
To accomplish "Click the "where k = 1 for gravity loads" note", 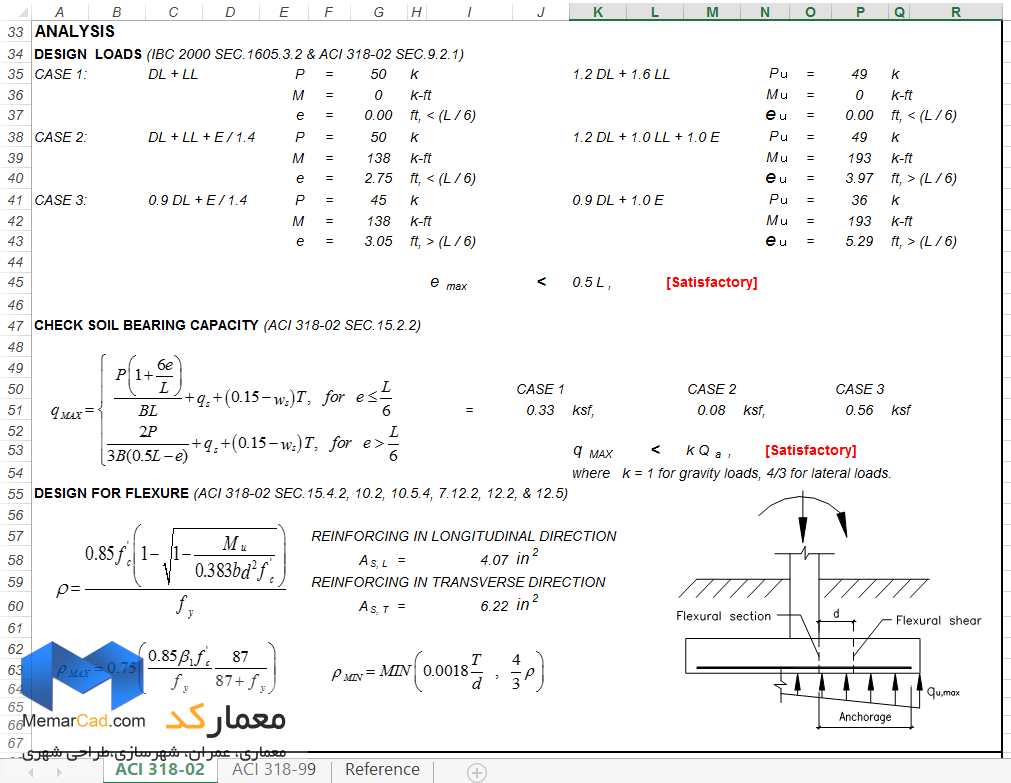I will pyautogui.click(x=732, y=473).
